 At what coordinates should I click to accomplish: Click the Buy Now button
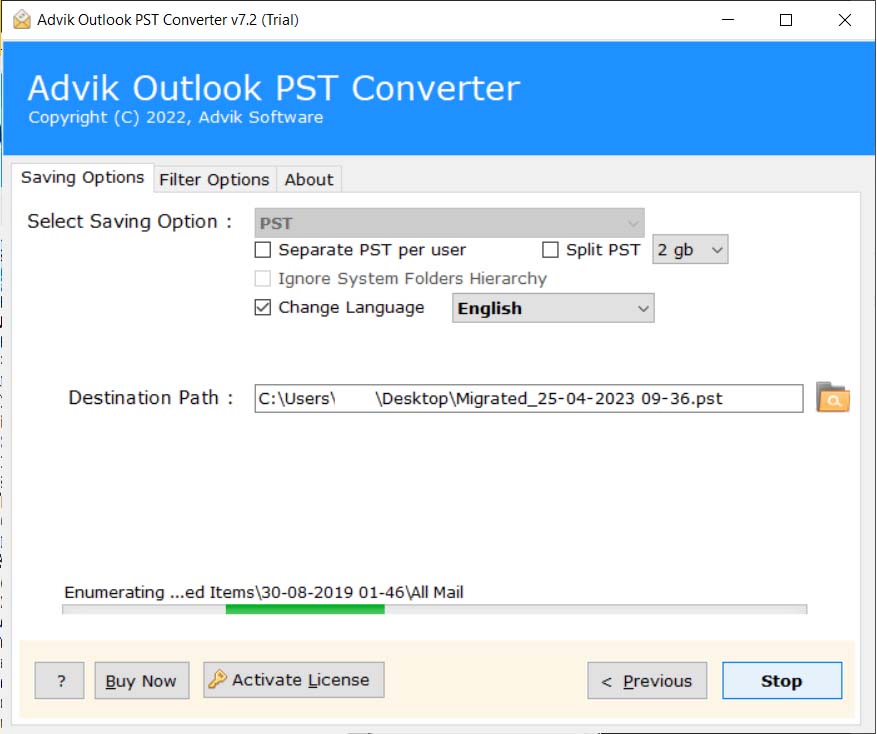point(142,681)
